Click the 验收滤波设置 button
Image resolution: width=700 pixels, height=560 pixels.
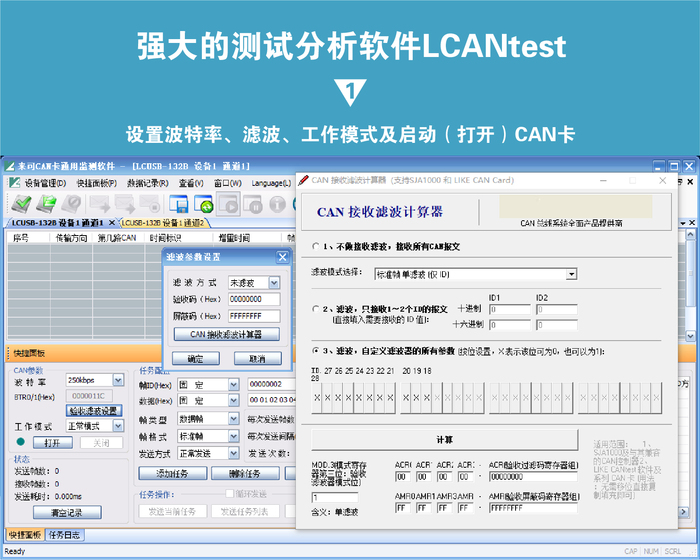(94, 410)
